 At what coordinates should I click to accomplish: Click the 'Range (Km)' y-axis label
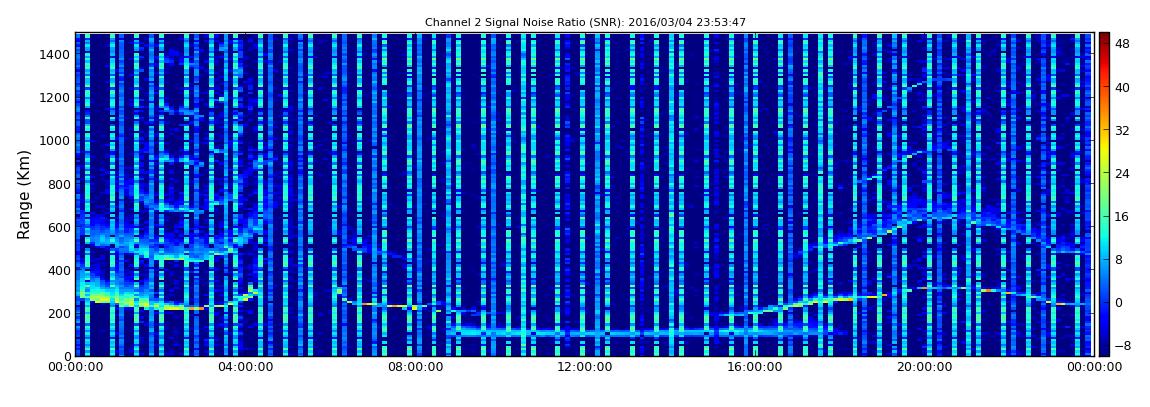[24, 194]
